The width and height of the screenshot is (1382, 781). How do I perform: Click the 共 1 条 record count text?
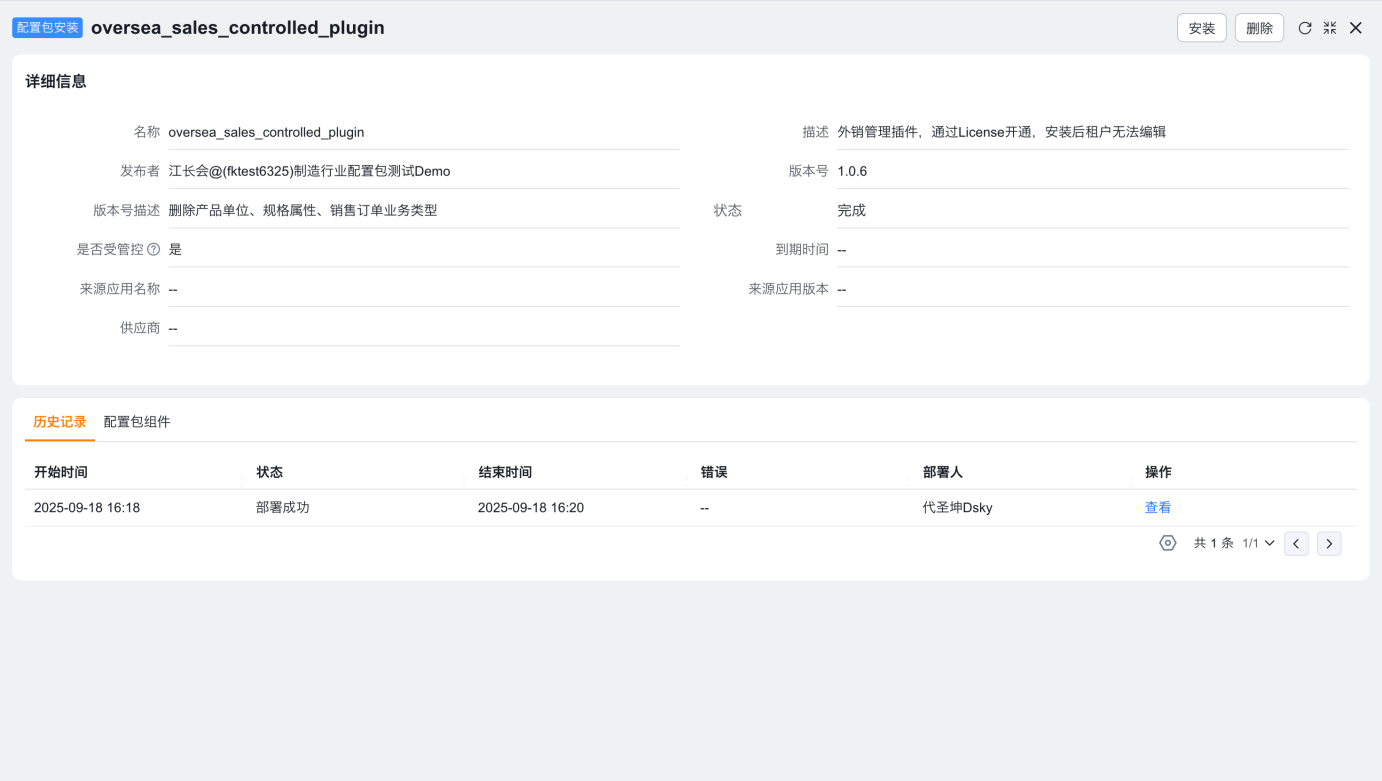(1213, 543)
